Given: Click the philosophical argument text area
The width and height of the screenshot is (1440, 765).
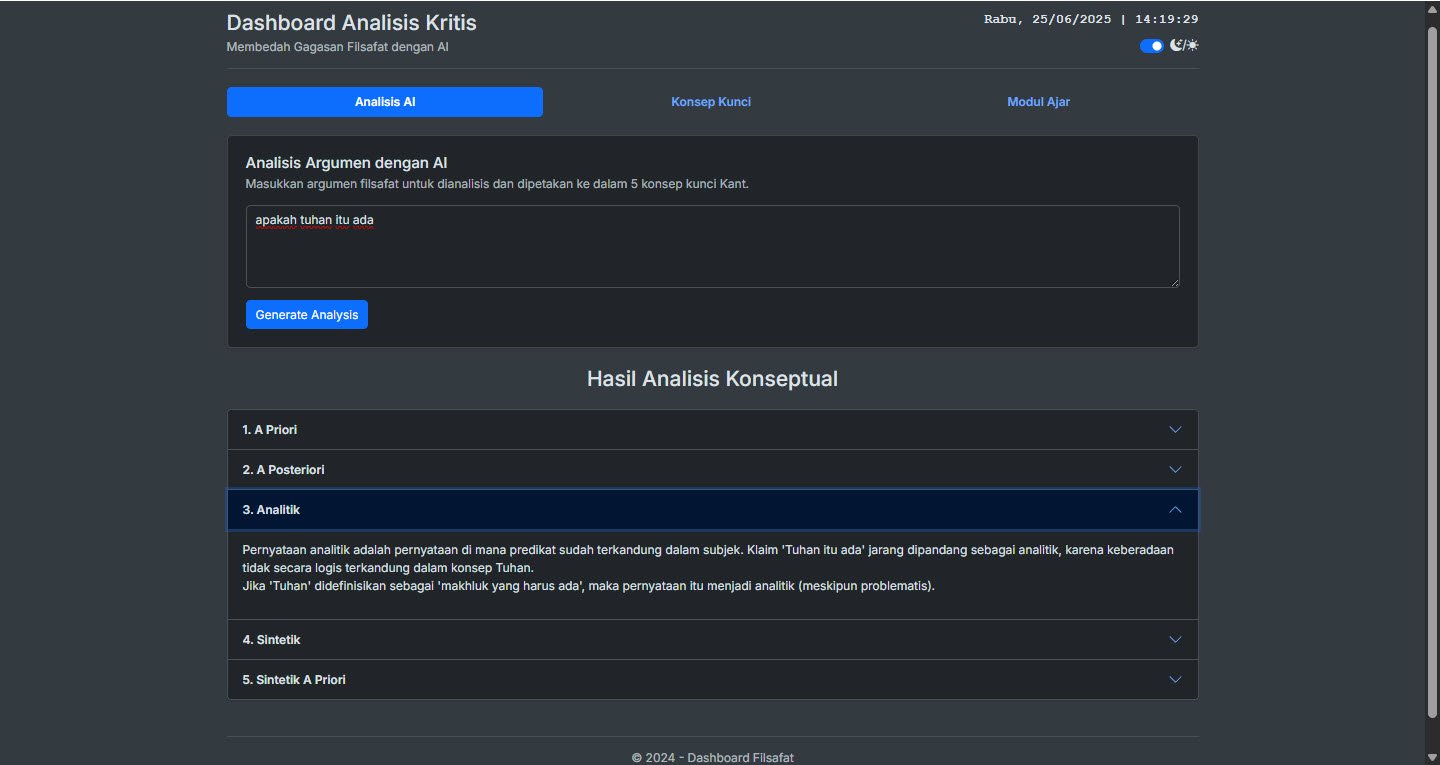Looking at the screenshot, I should point(713,247).
